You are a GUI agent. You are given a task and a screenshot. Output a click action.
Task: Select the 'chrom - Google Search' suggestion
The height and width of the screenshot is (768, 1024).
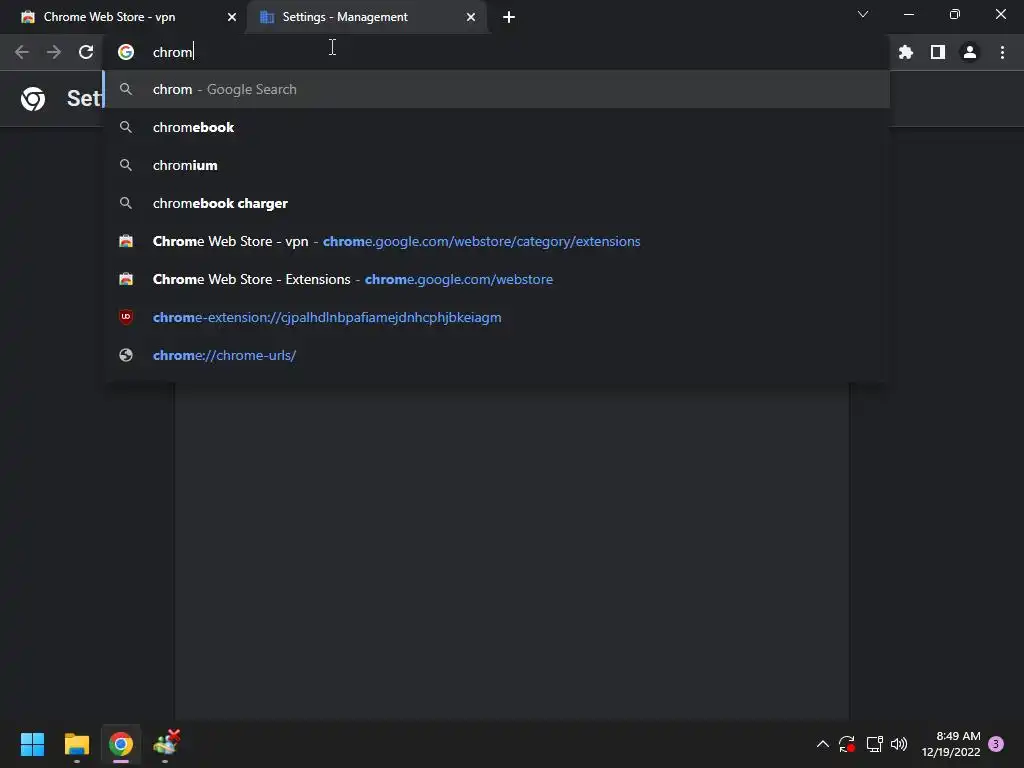coord(496,89)
